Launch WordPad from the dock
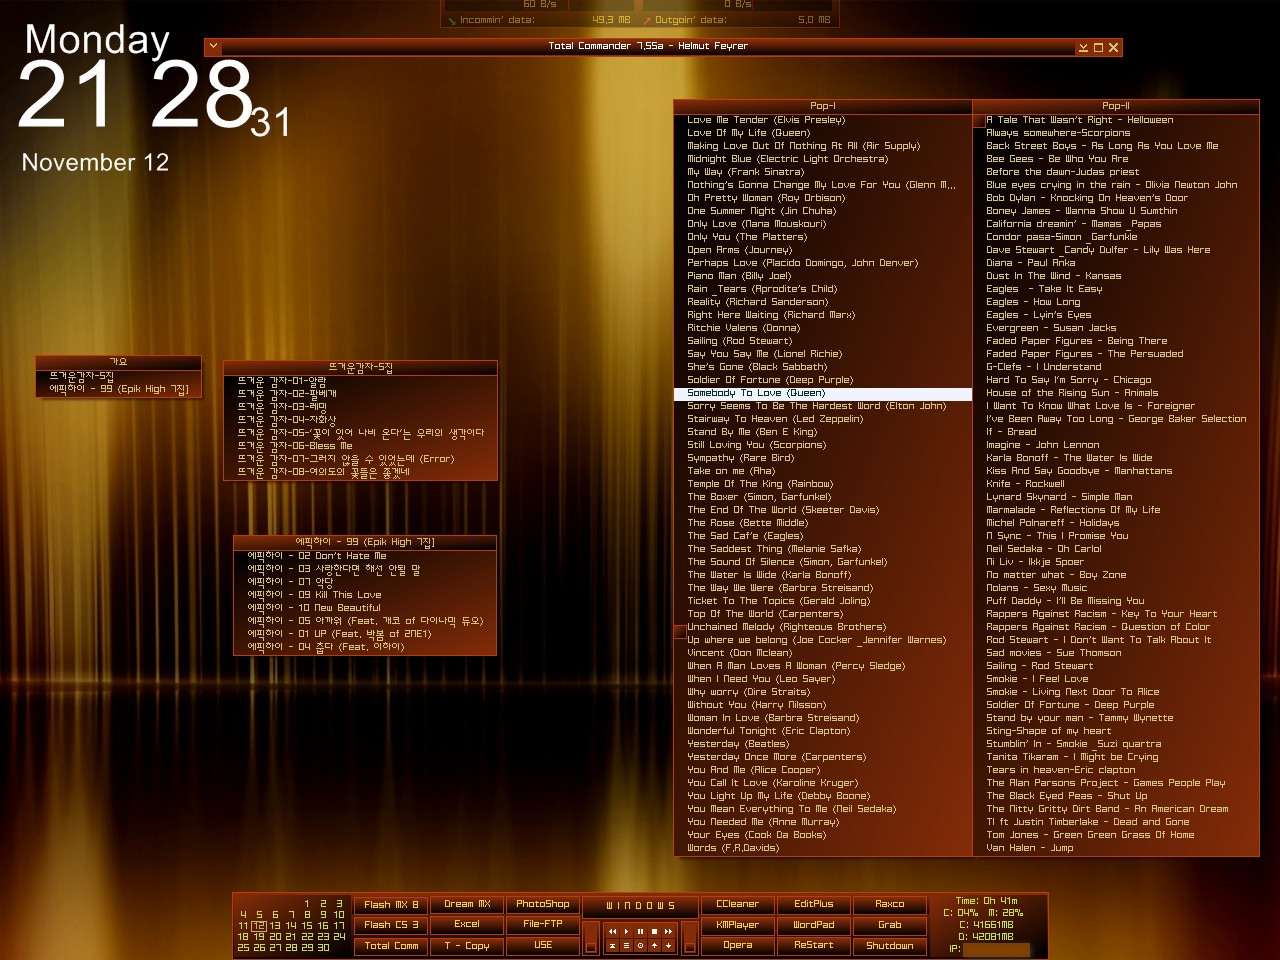 [x=814, y=925]
